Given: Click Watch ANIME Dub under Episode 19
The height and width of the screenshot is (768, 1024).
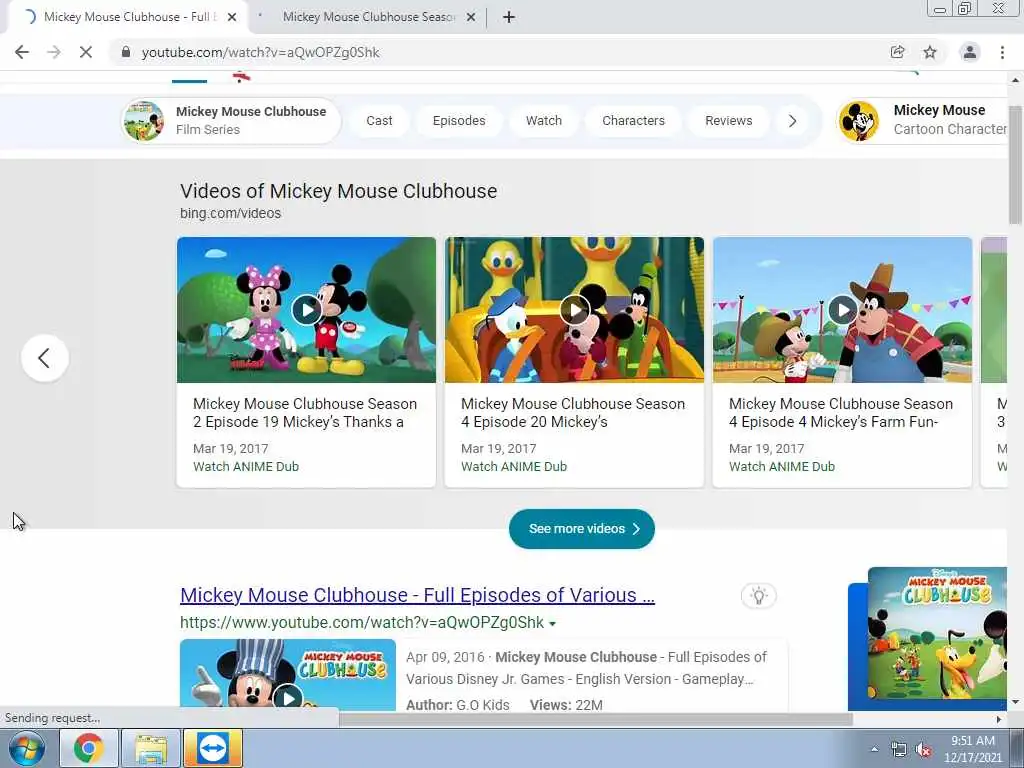Looking at the screenshot, I should pos(246,467).
